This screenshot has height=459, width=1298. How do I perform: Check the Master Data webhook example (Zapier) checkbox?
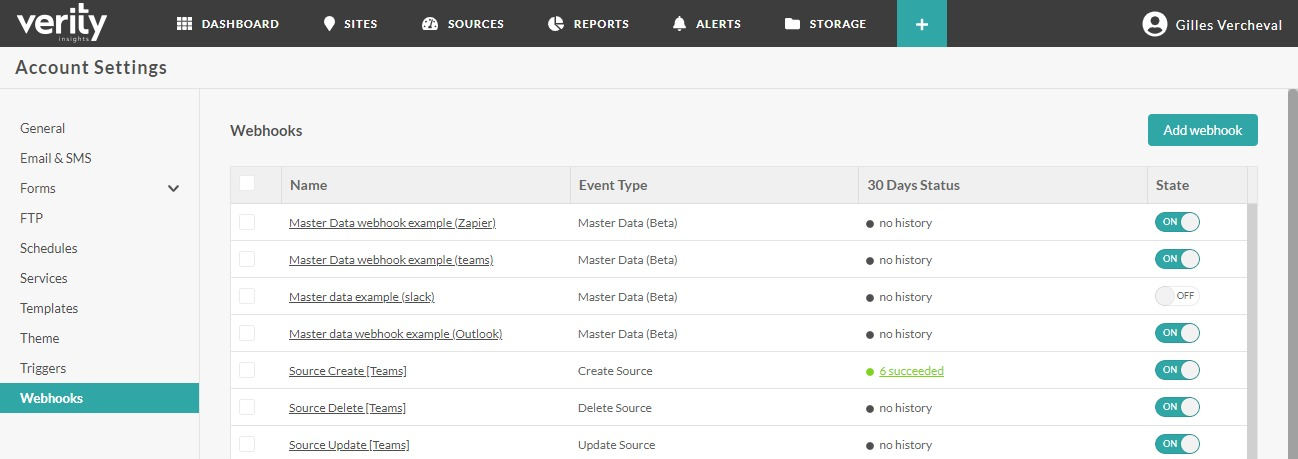tap(247, 222)
